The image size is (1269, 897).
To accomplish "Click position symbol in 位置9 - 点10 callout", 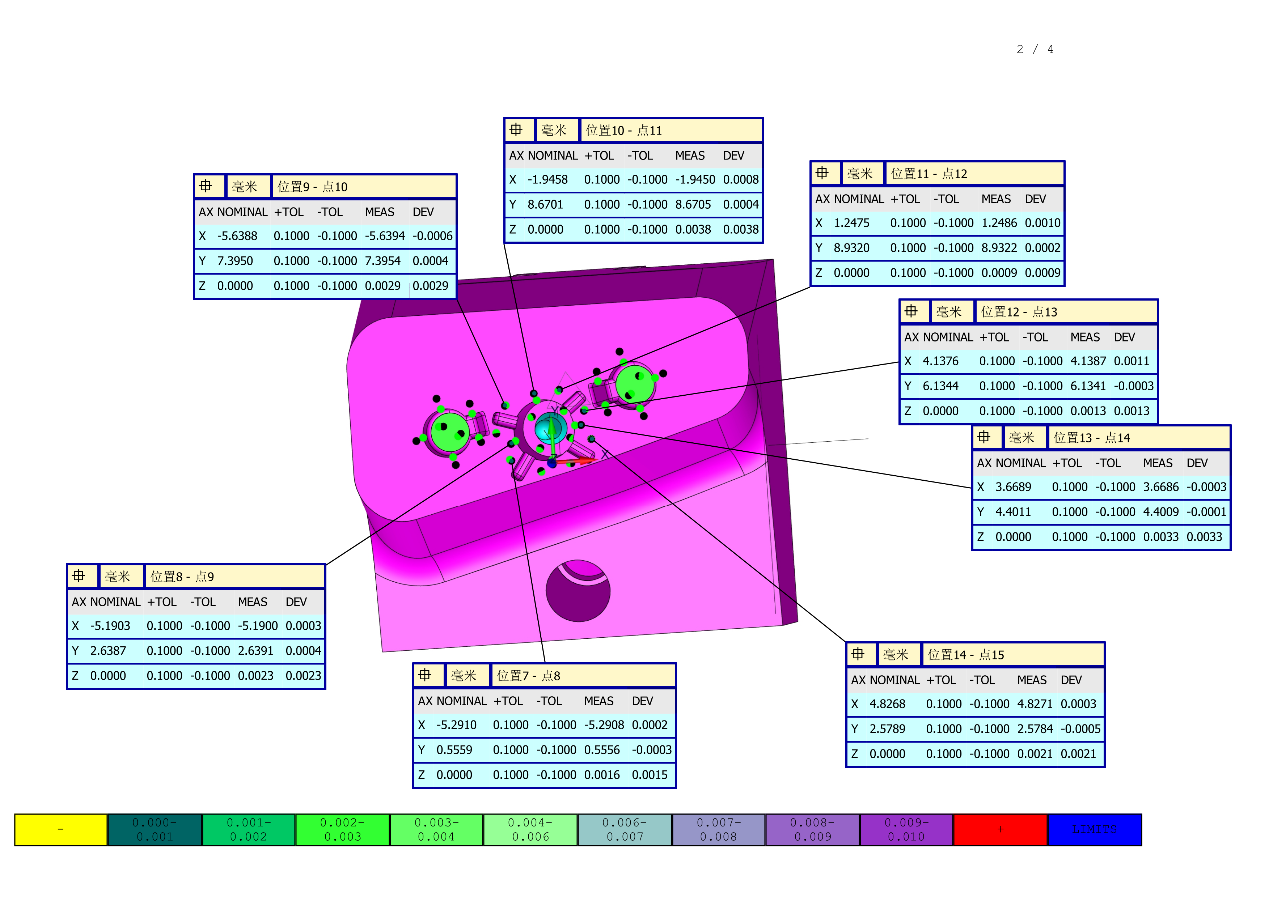I will 208,186.
